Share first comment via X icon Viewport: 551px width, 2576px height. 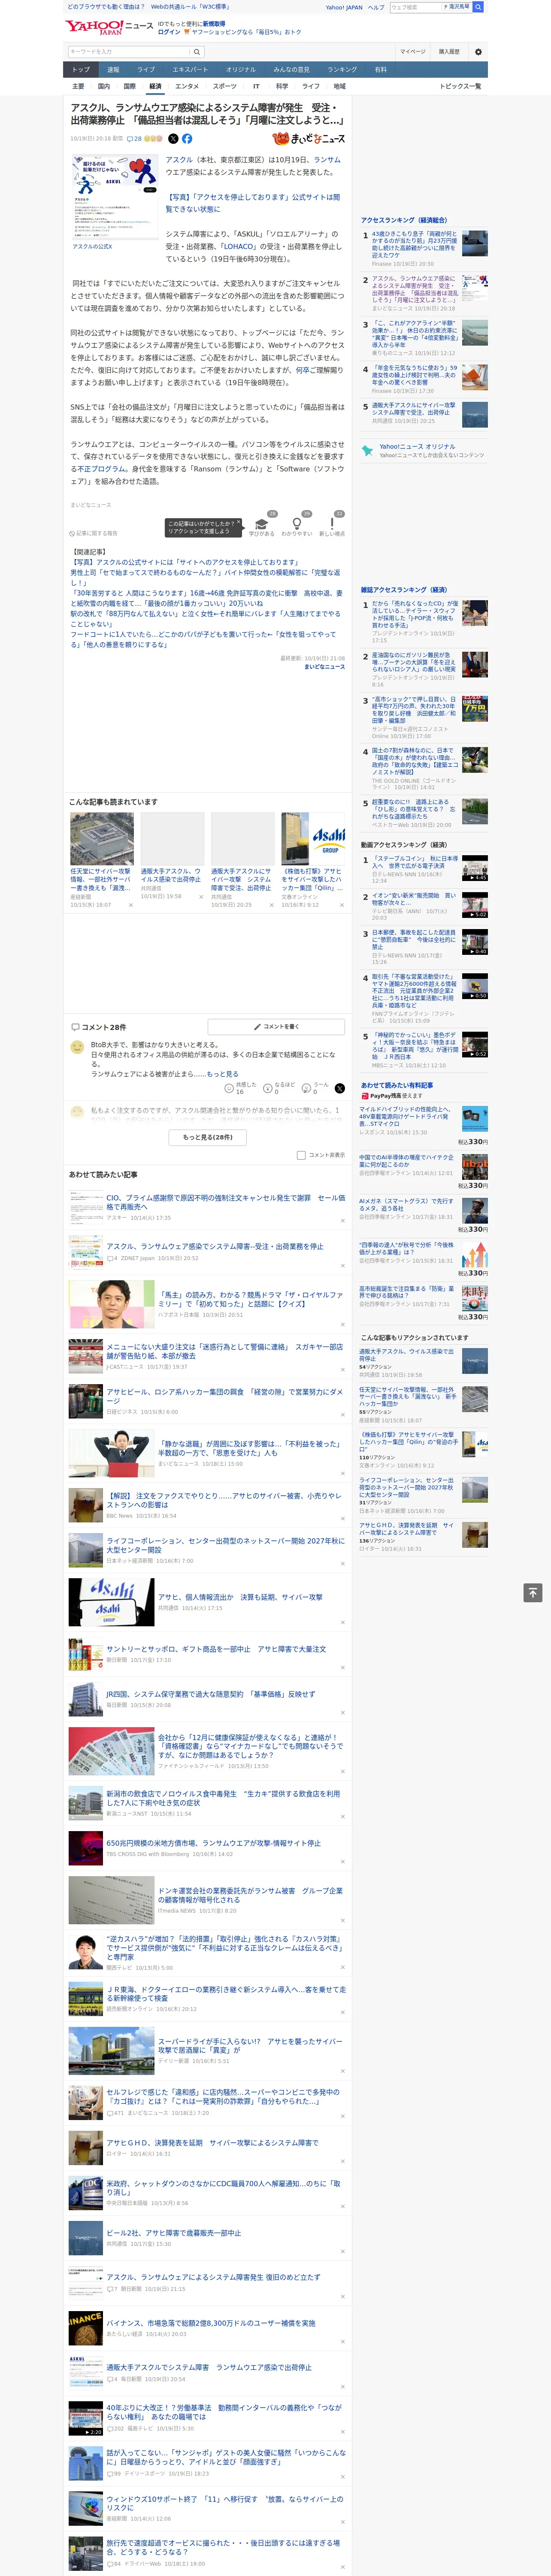point(339,1088)
